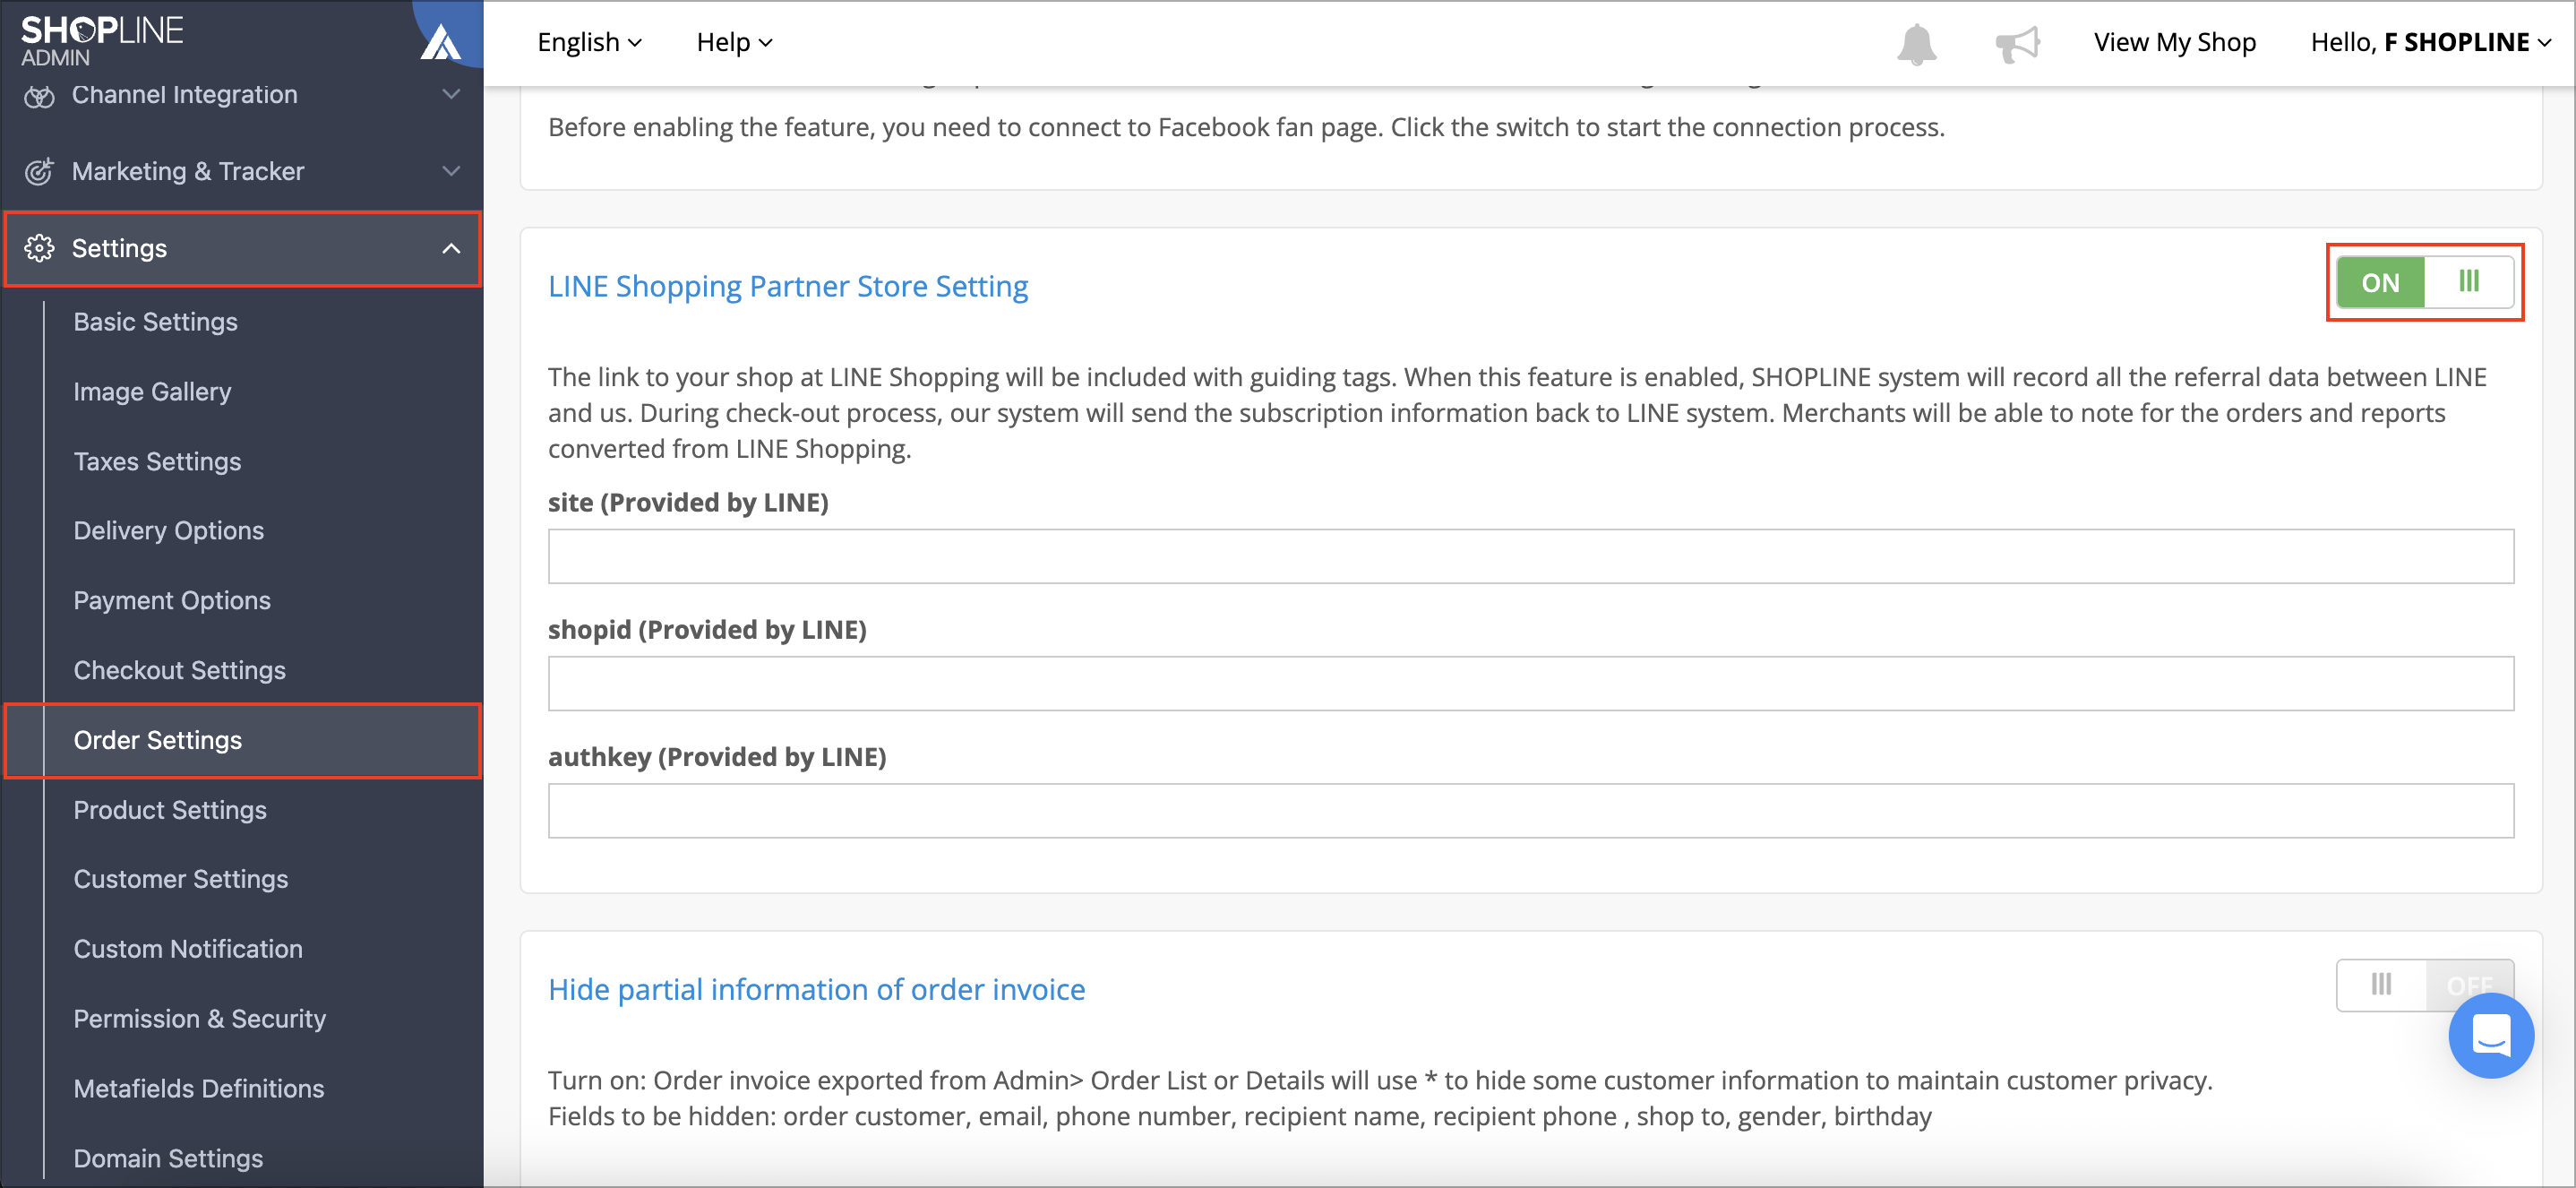Open Checkout Settings

coord(179,670)
